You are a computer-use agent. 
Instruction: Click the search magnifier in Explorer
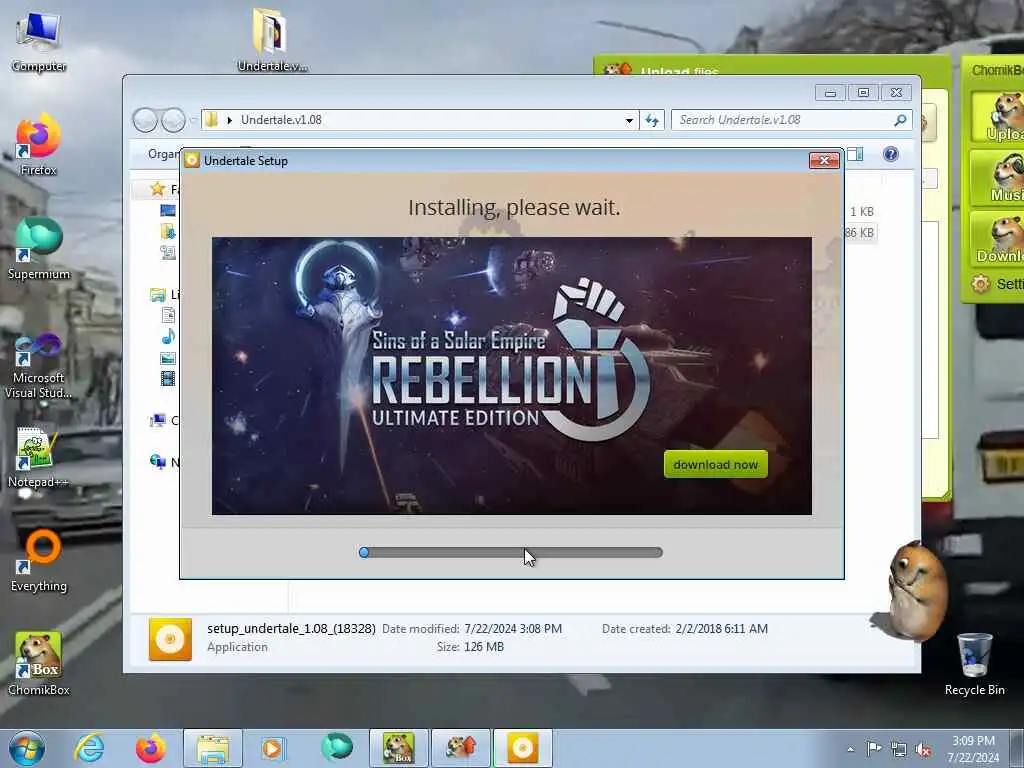tap(900, 120)
